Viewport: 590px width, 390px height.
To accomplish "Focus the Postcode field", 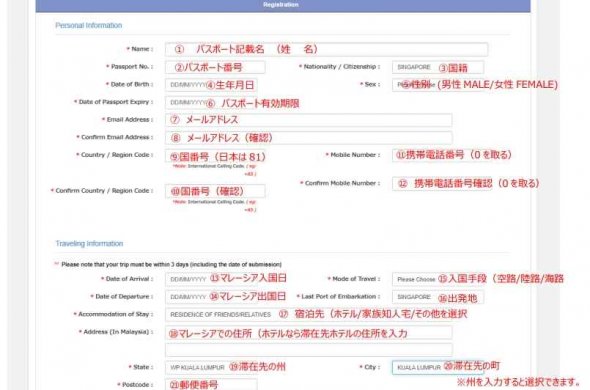I will point(211,384).
